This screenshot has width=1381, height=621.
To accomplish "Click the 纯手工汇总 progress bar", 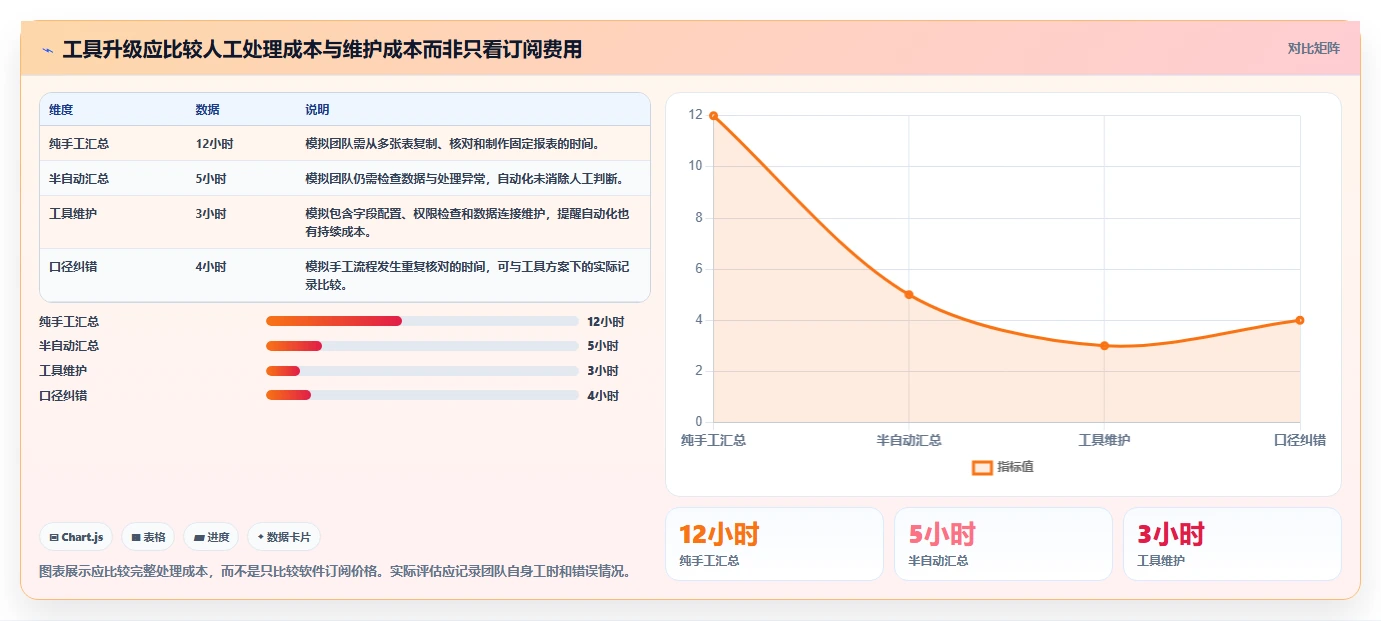I will pyautogui.click(x=422, y=321).
